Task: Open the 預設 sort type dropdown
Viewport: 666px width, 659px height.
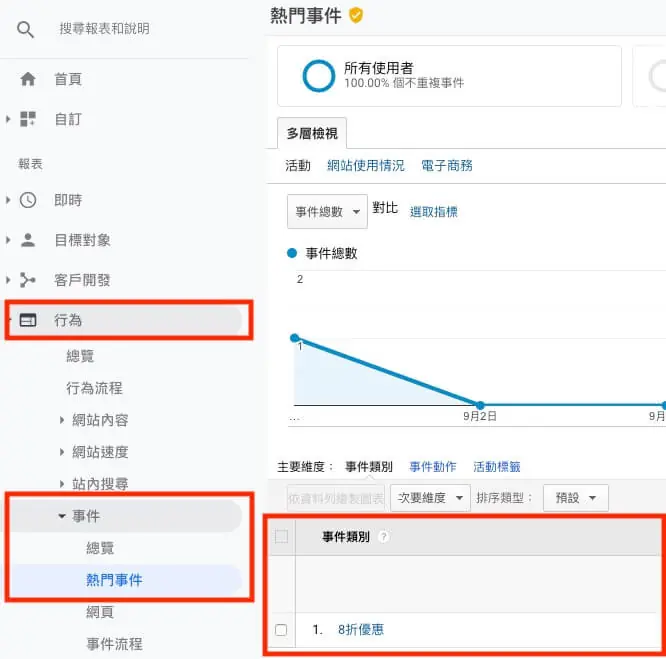Action: point(576,498)
